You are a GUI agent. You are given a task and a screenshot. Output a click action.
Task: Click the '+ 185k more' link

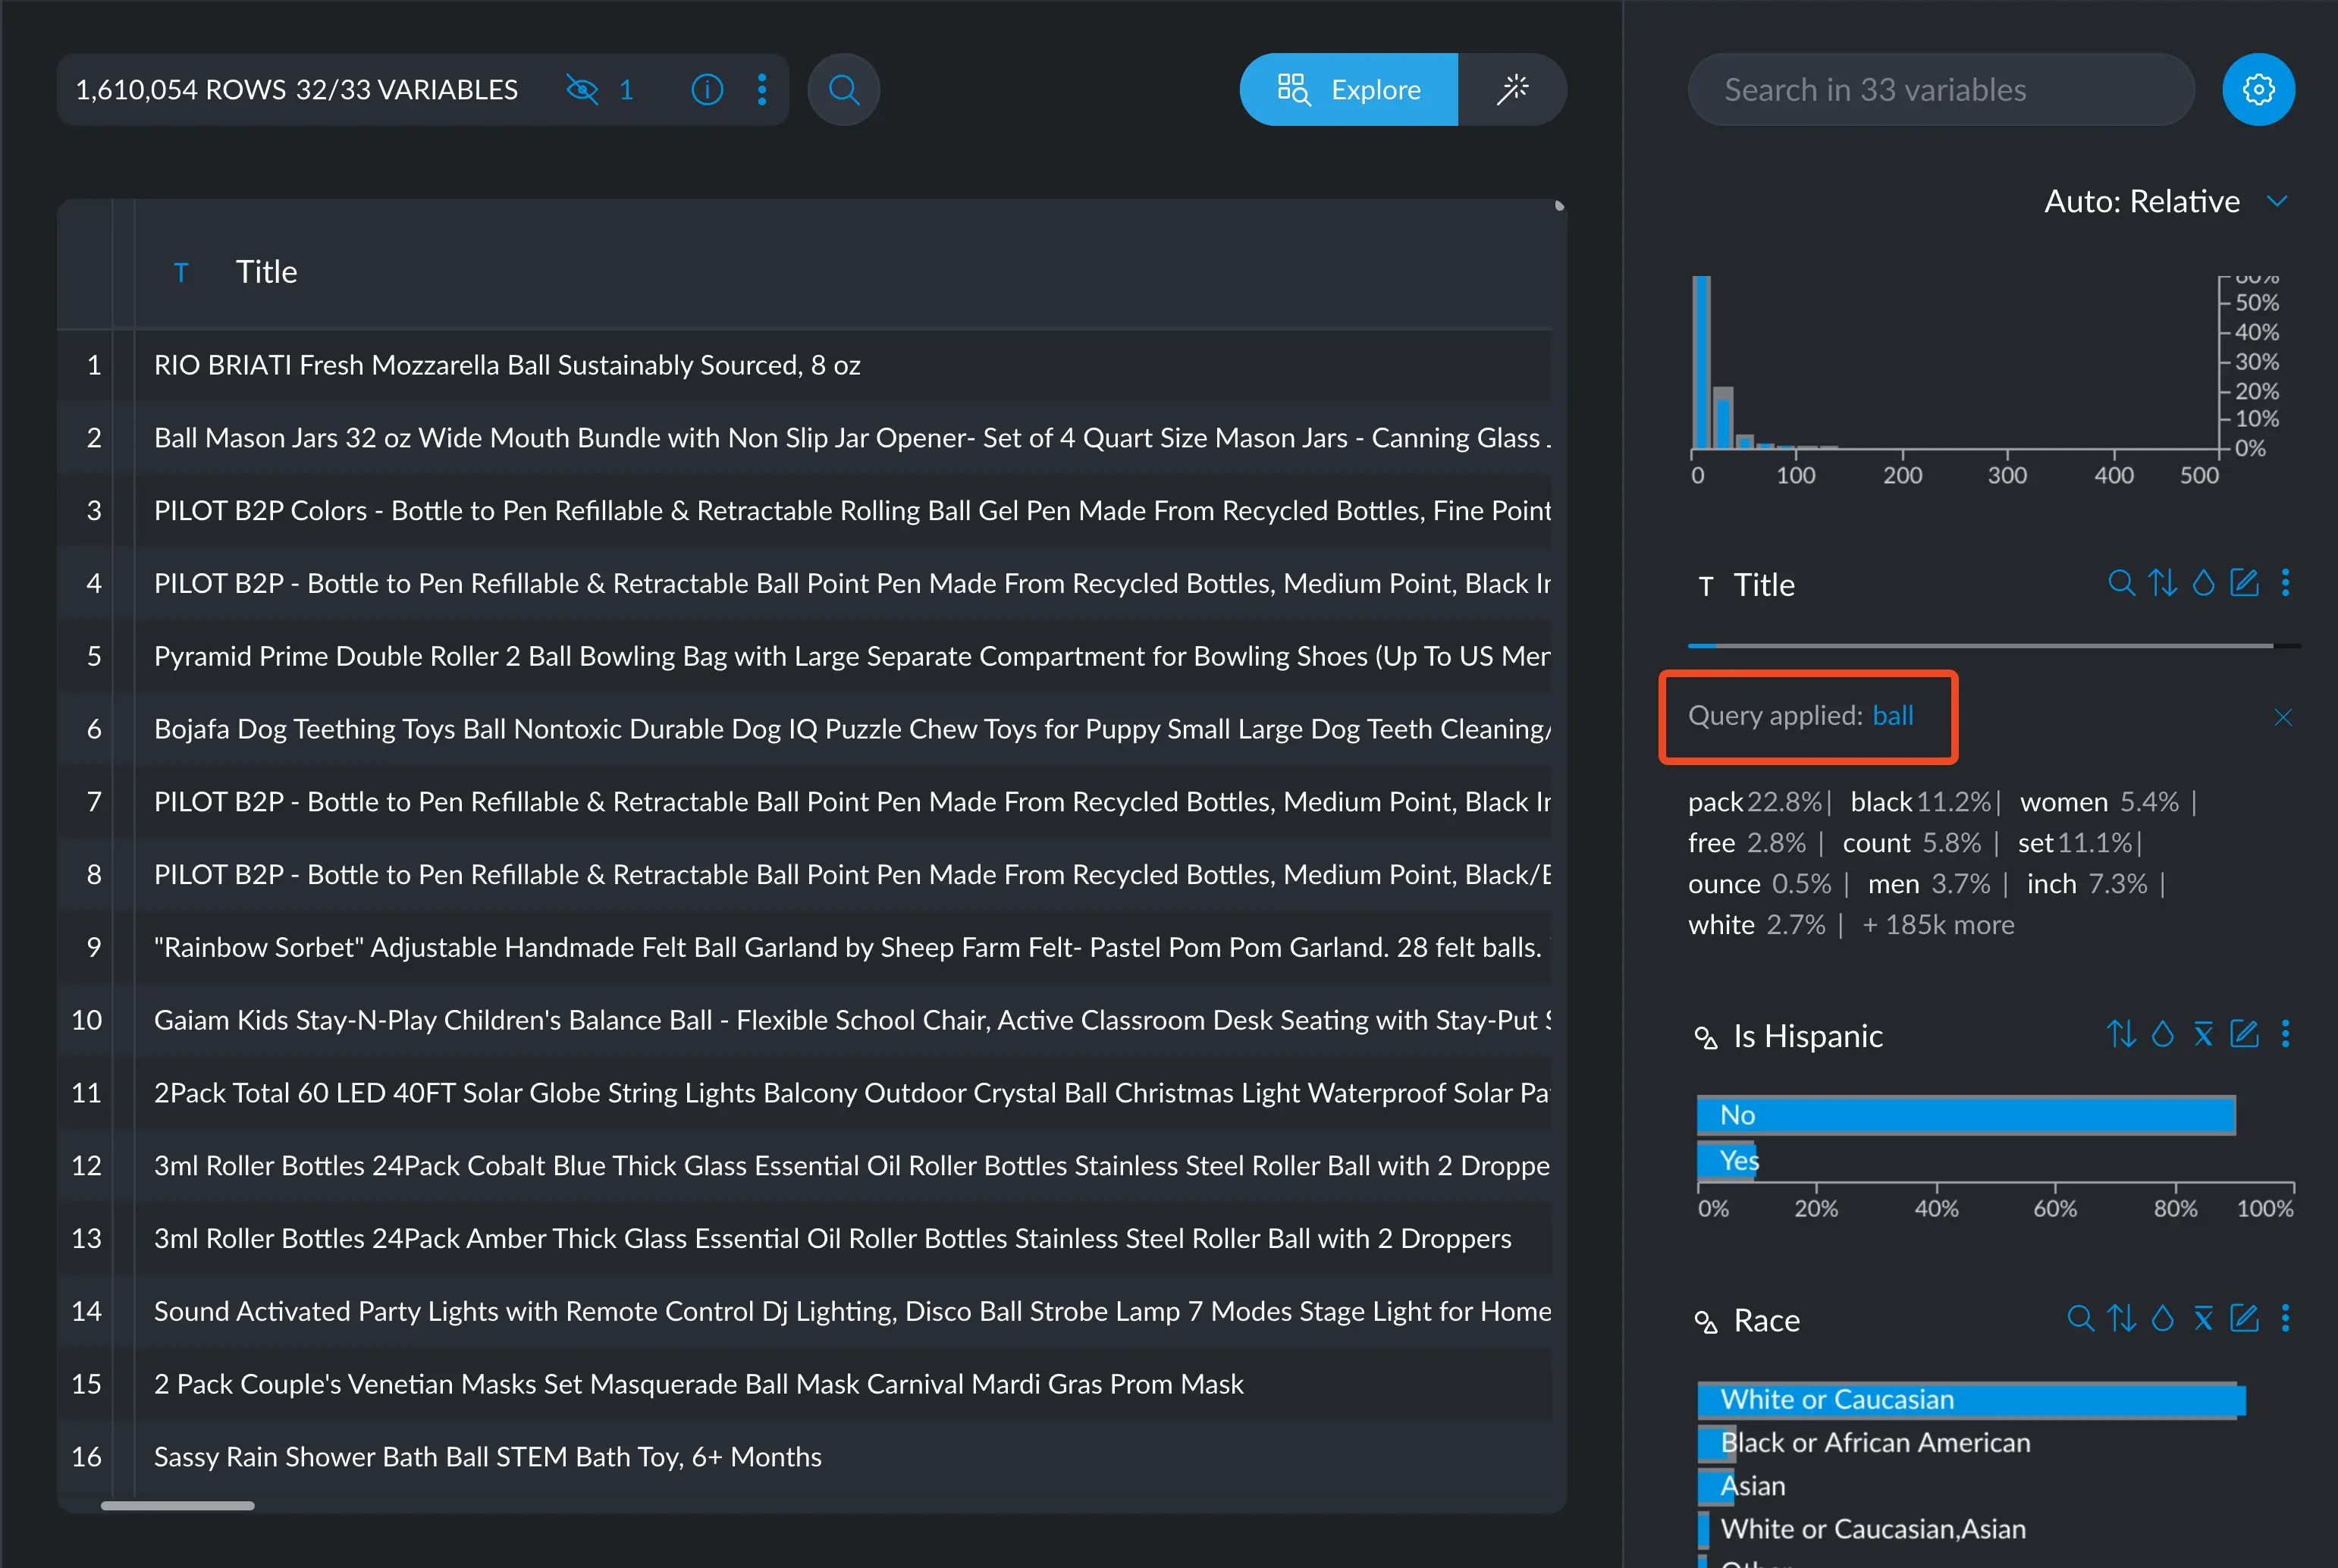point(1937,925)
